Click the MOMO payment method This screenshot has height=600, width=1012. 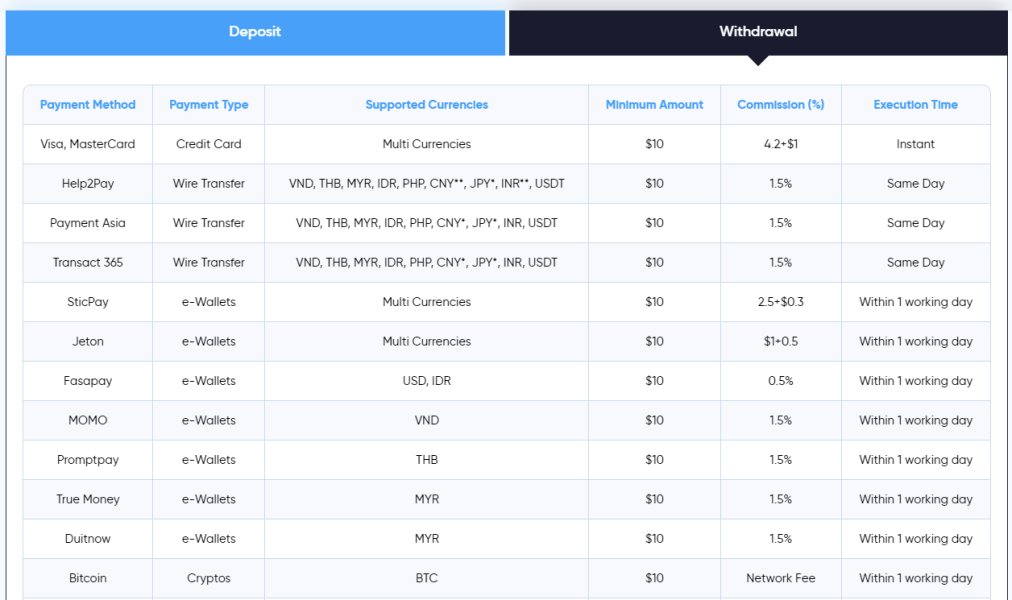(88, 421)
